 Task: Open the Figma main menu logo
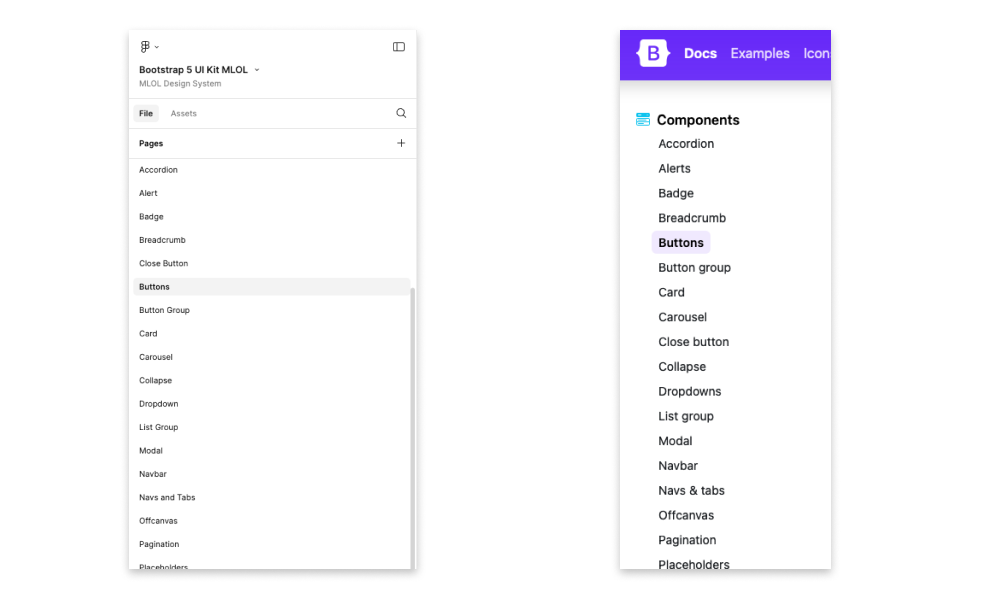pos(146,47)
